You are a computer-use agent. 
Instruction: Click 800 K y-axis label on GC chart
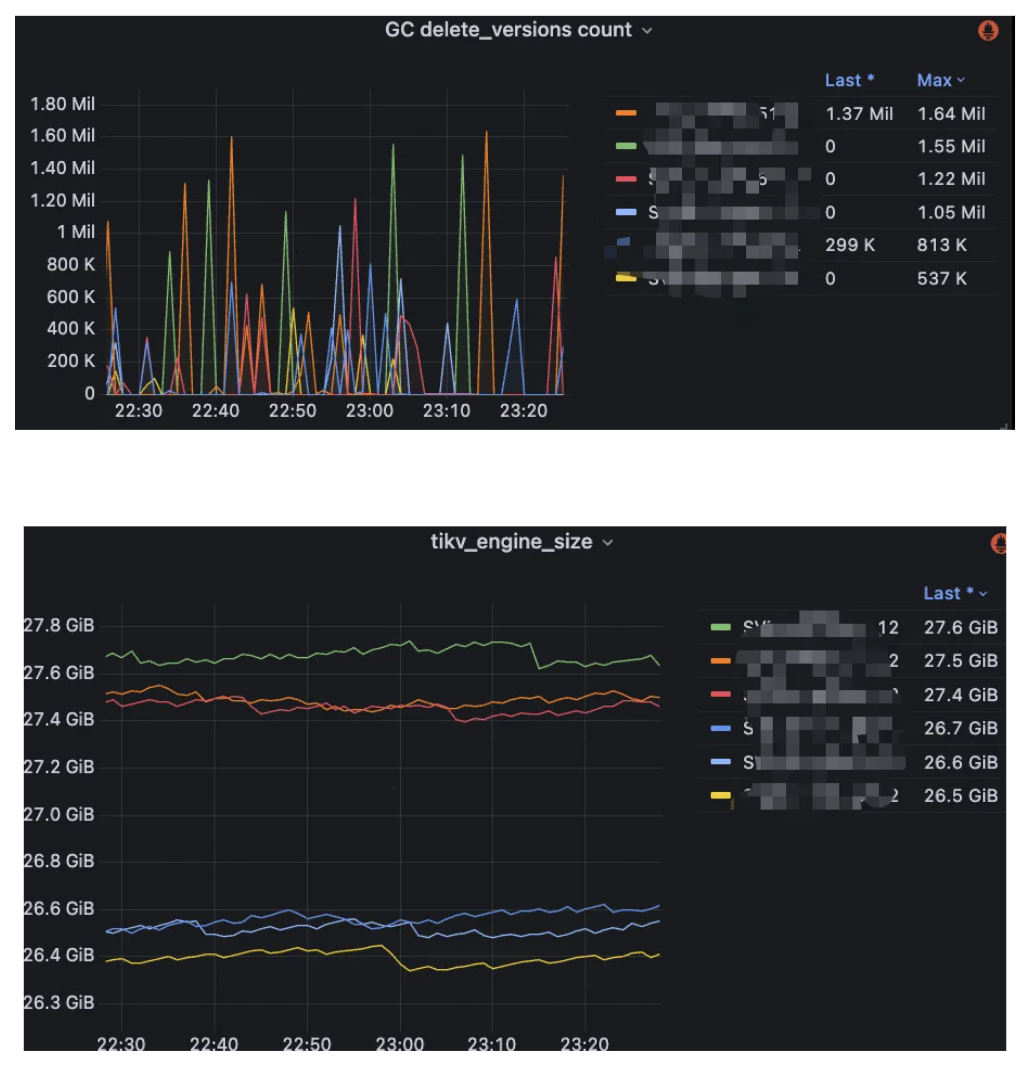pyautogui.click(x=71, y=264)
